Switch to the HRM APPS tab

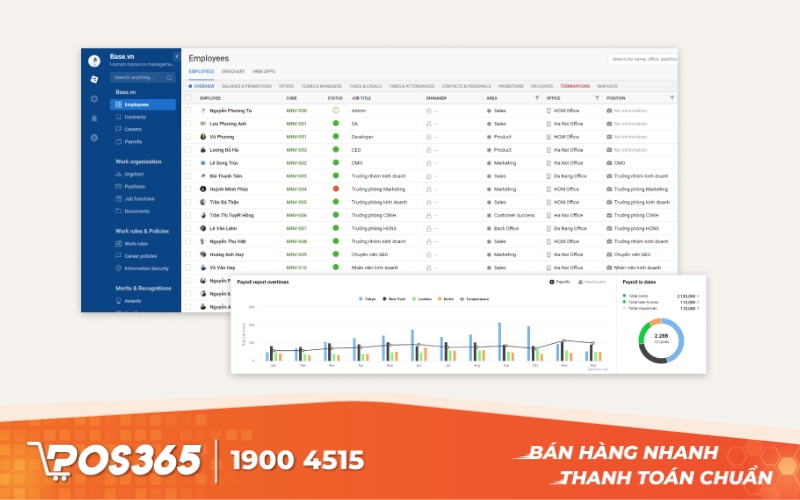[x=264, y=71]
